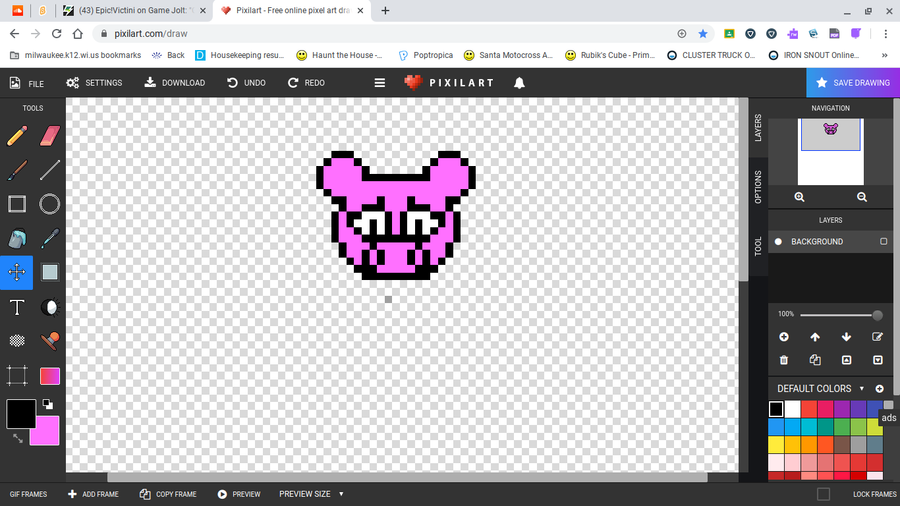Image resolution: width=900 pixels, height=506 pixels.
Task: Toggle the Lock Frames checkbox
Action: (x=824, y=494)
